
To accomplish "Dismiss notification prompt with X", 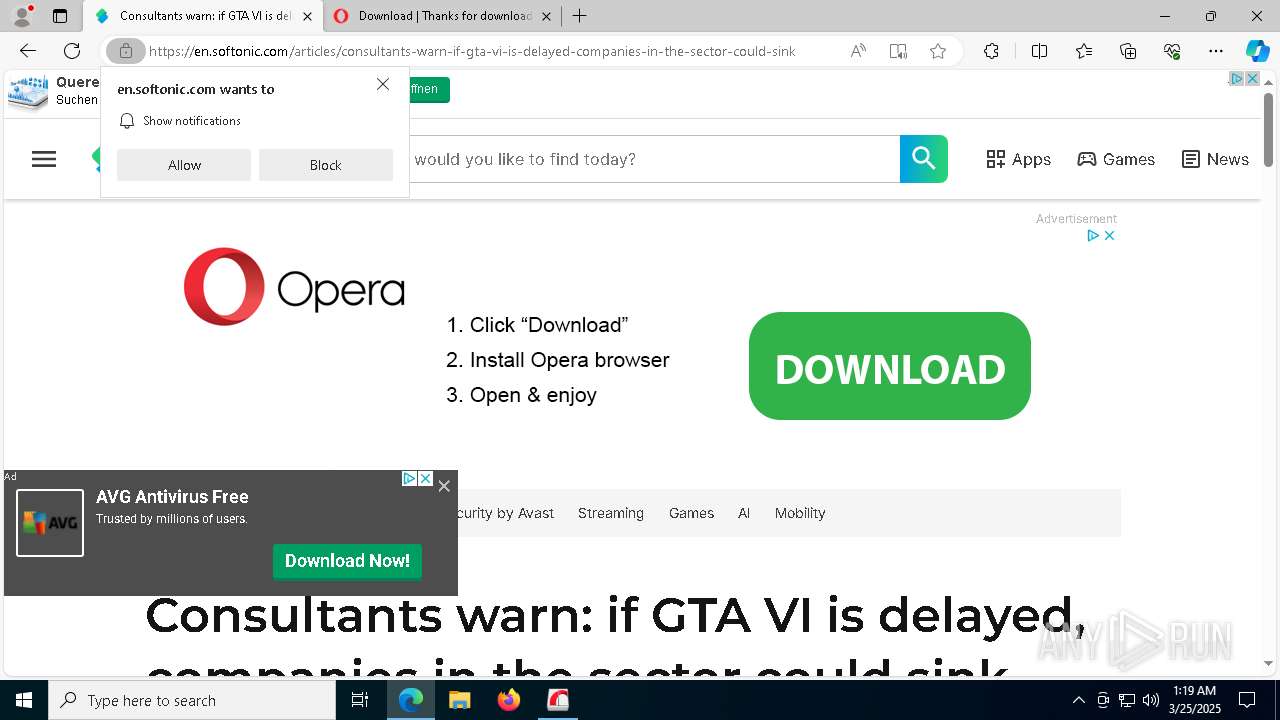I will pyautogui.click(x=383, y=85).
